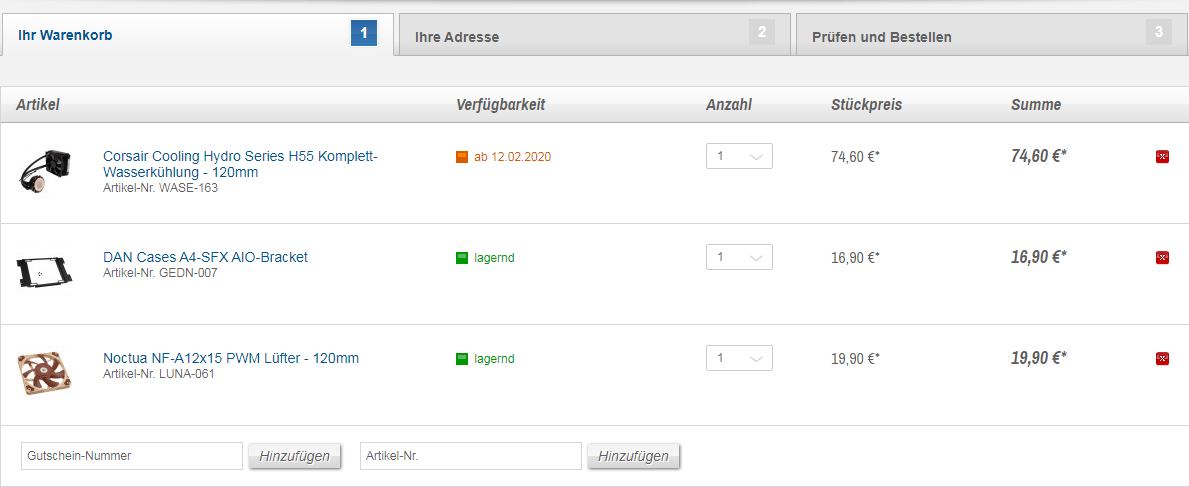Focus the Artikel-Nr. input field

tap(471, 456)
